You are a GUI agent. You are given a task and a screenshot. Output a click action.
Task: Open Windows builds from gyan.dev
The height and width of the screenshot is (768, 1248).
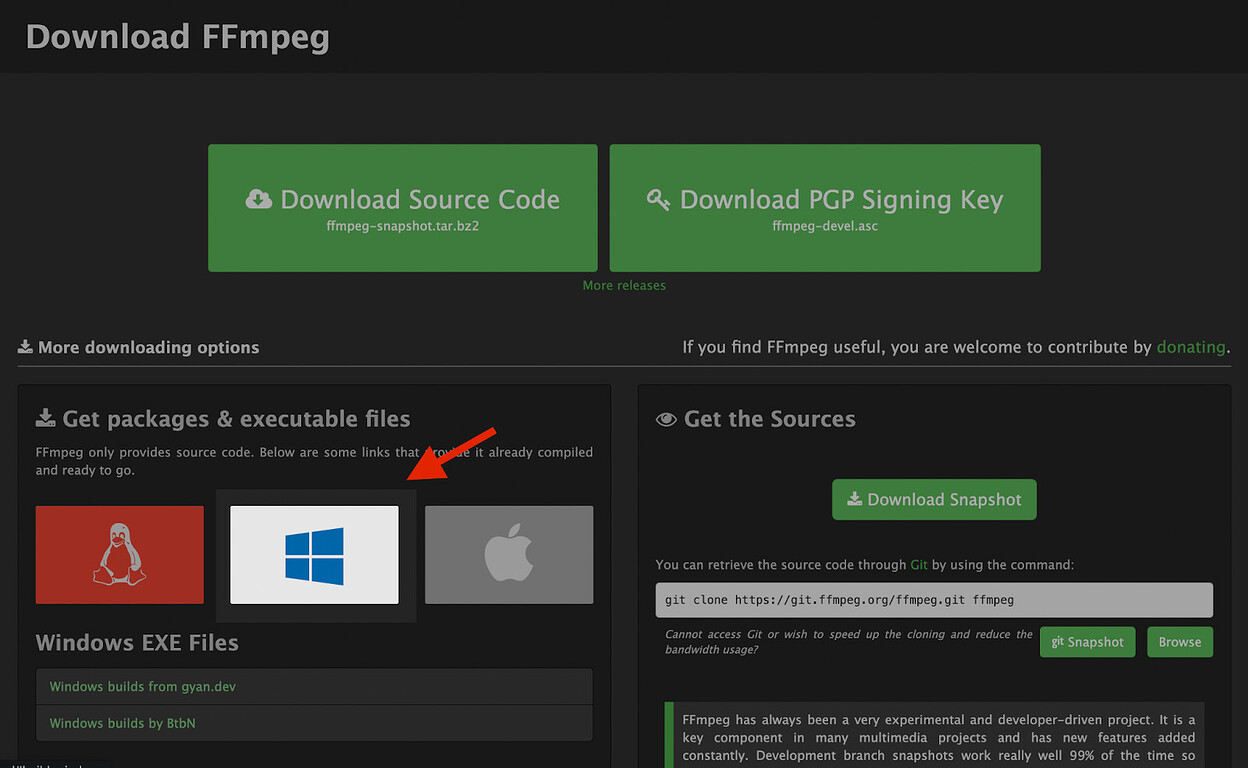click(144, 686)
